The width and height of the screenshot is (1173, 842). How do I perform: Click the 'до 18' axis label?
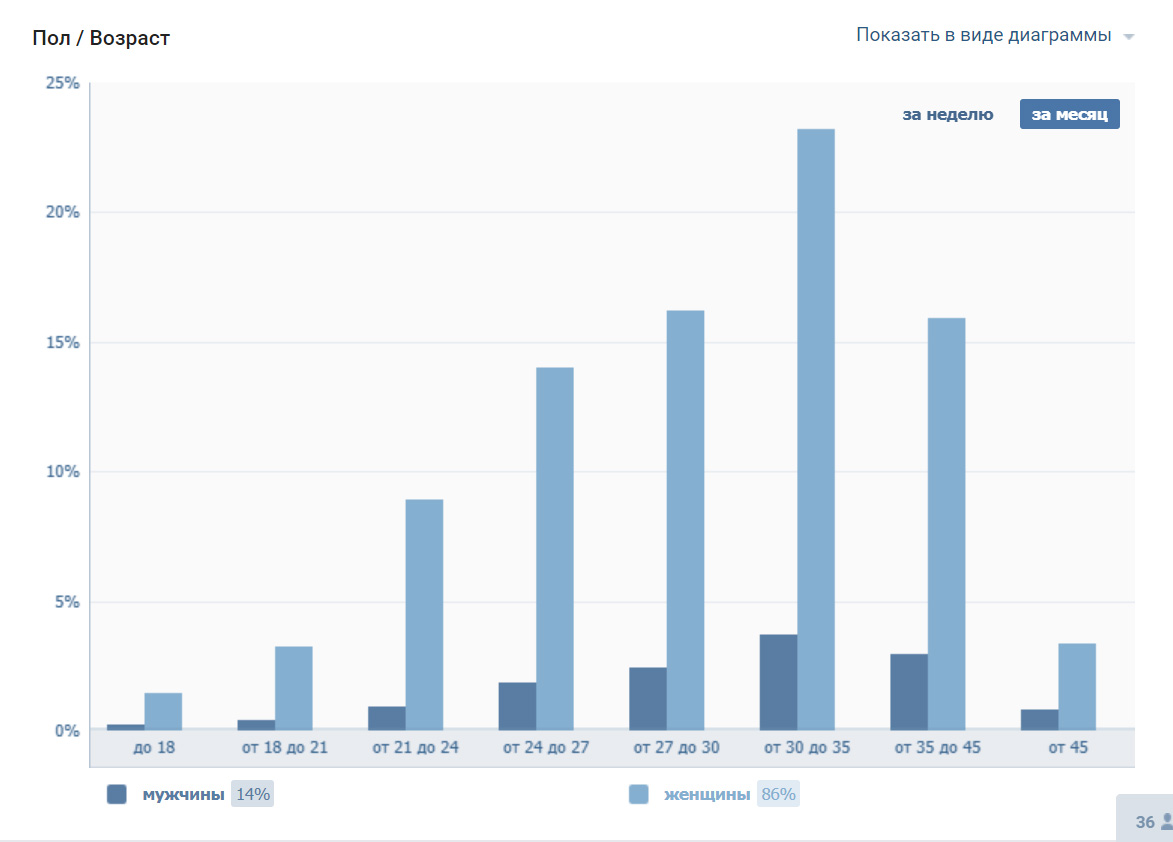[x=154, y=747]
